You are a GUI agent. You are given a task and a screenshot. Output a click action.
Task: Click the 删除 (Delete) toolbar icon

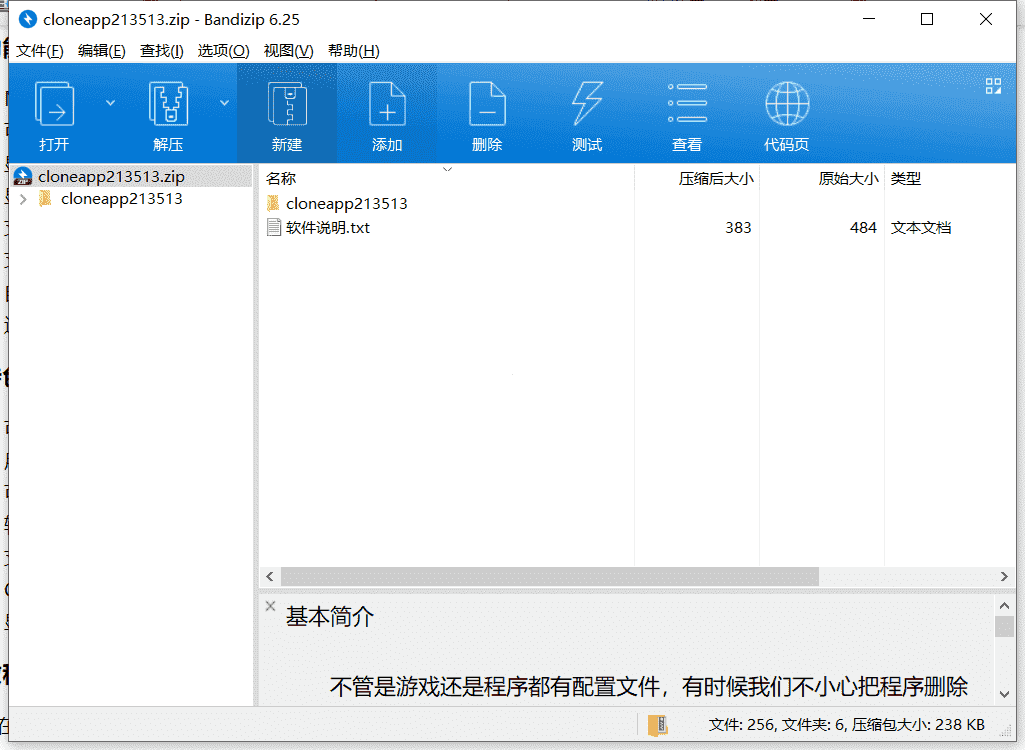coord(487,104)
